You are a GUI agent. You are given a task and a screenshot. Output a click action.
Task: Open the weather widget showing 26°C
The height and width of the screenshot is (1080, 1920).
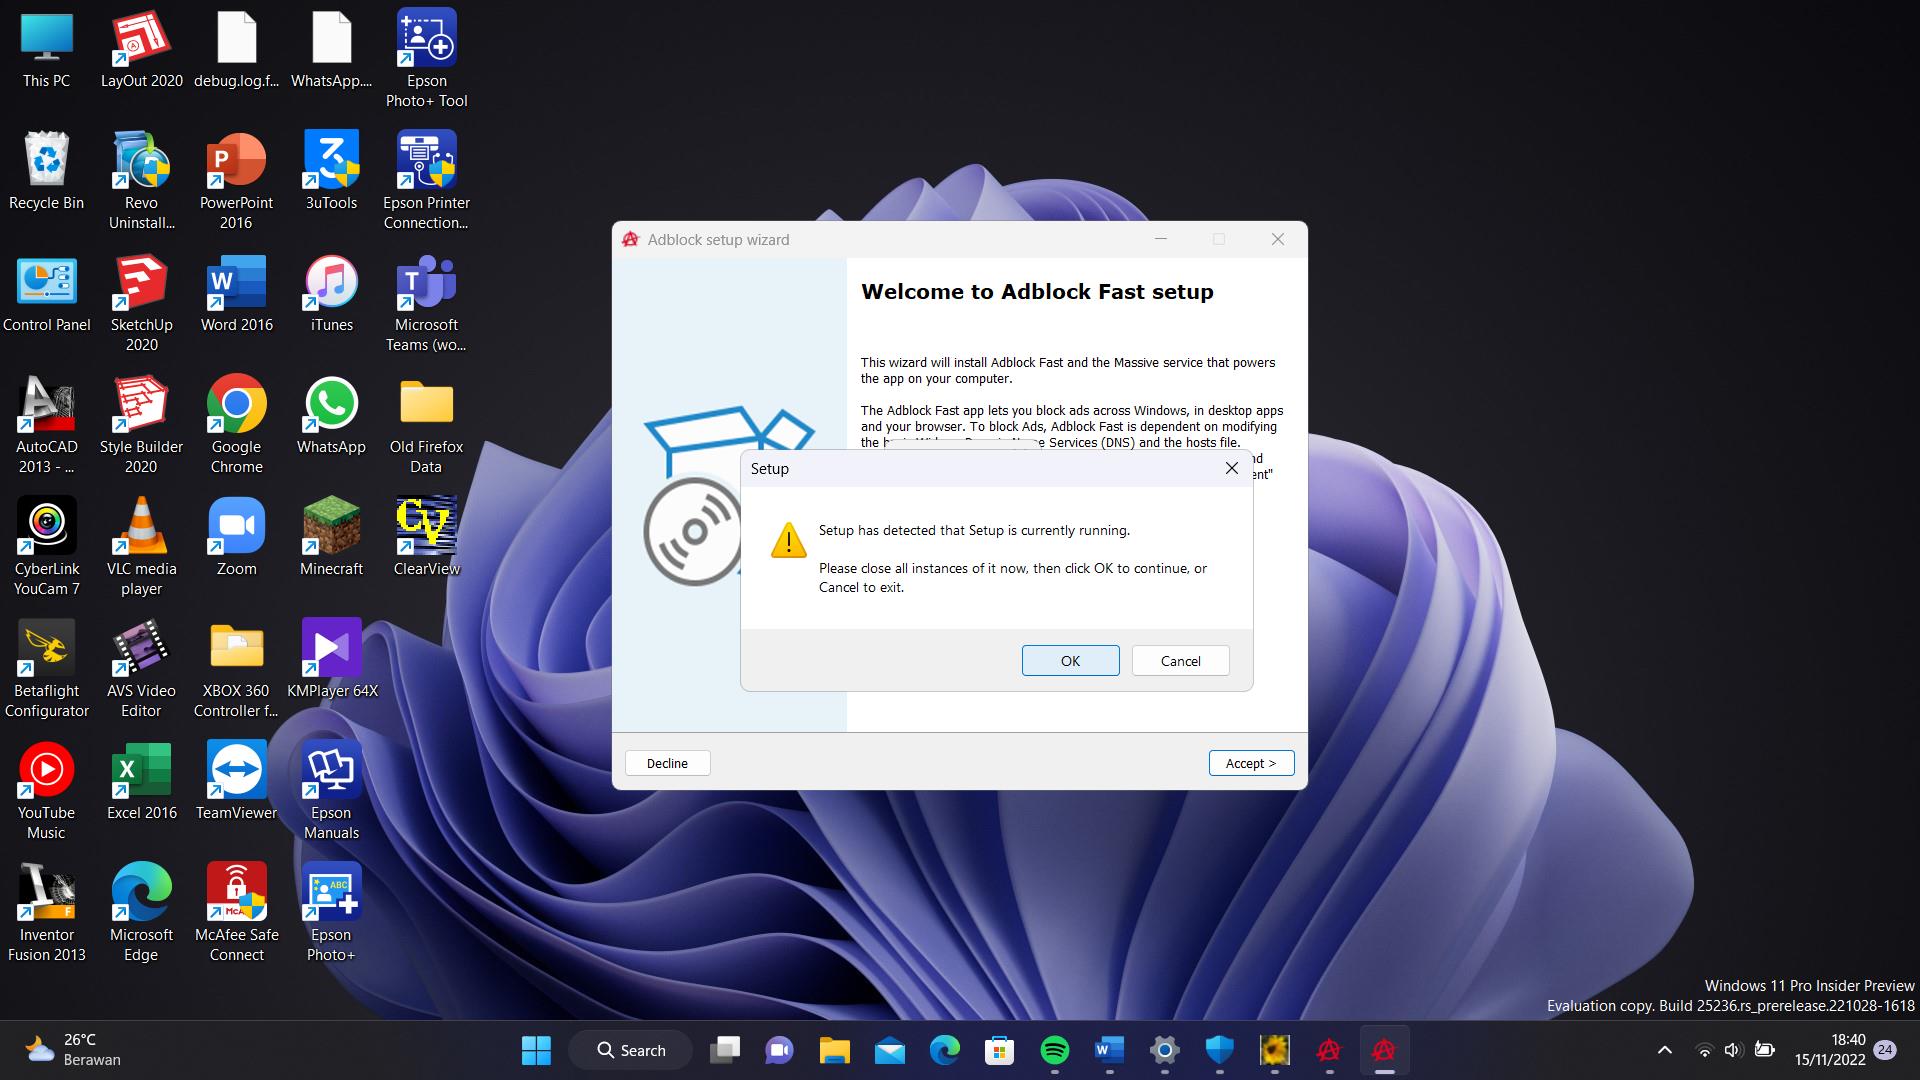pyautogui.click(x=72, y=1050)
